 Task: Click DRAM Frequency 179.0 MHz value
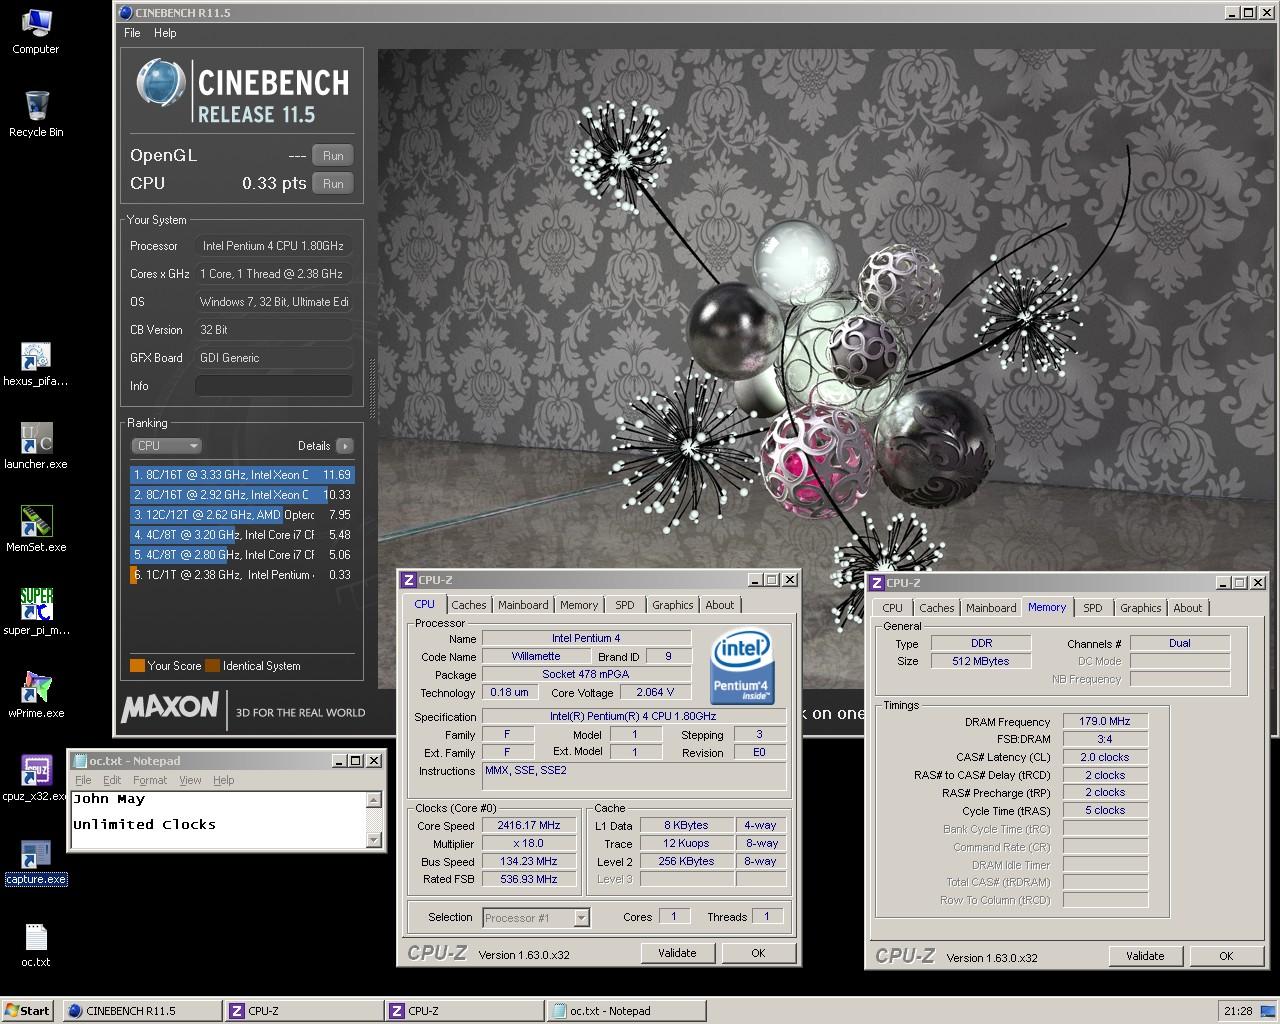coord(1104,721)
